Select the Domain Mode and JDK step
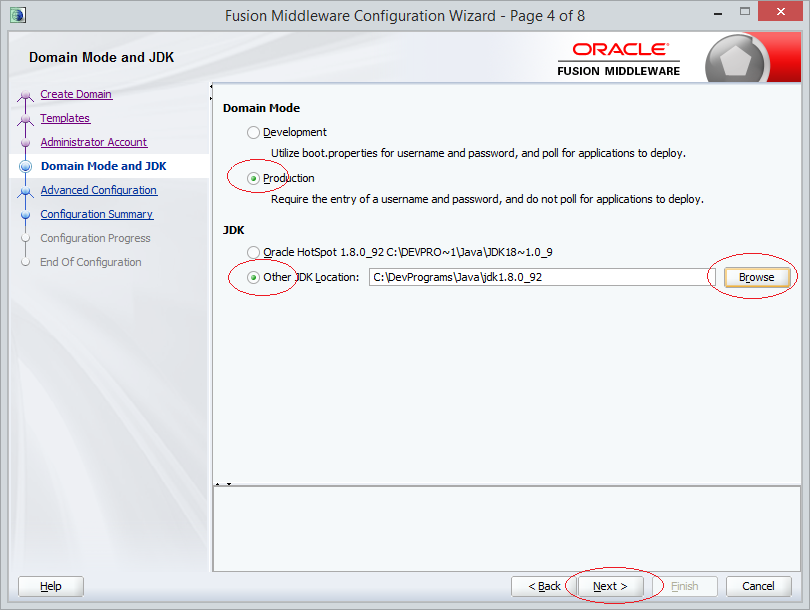This screenshot has height=610, width=810. click(x=103, y=166)
